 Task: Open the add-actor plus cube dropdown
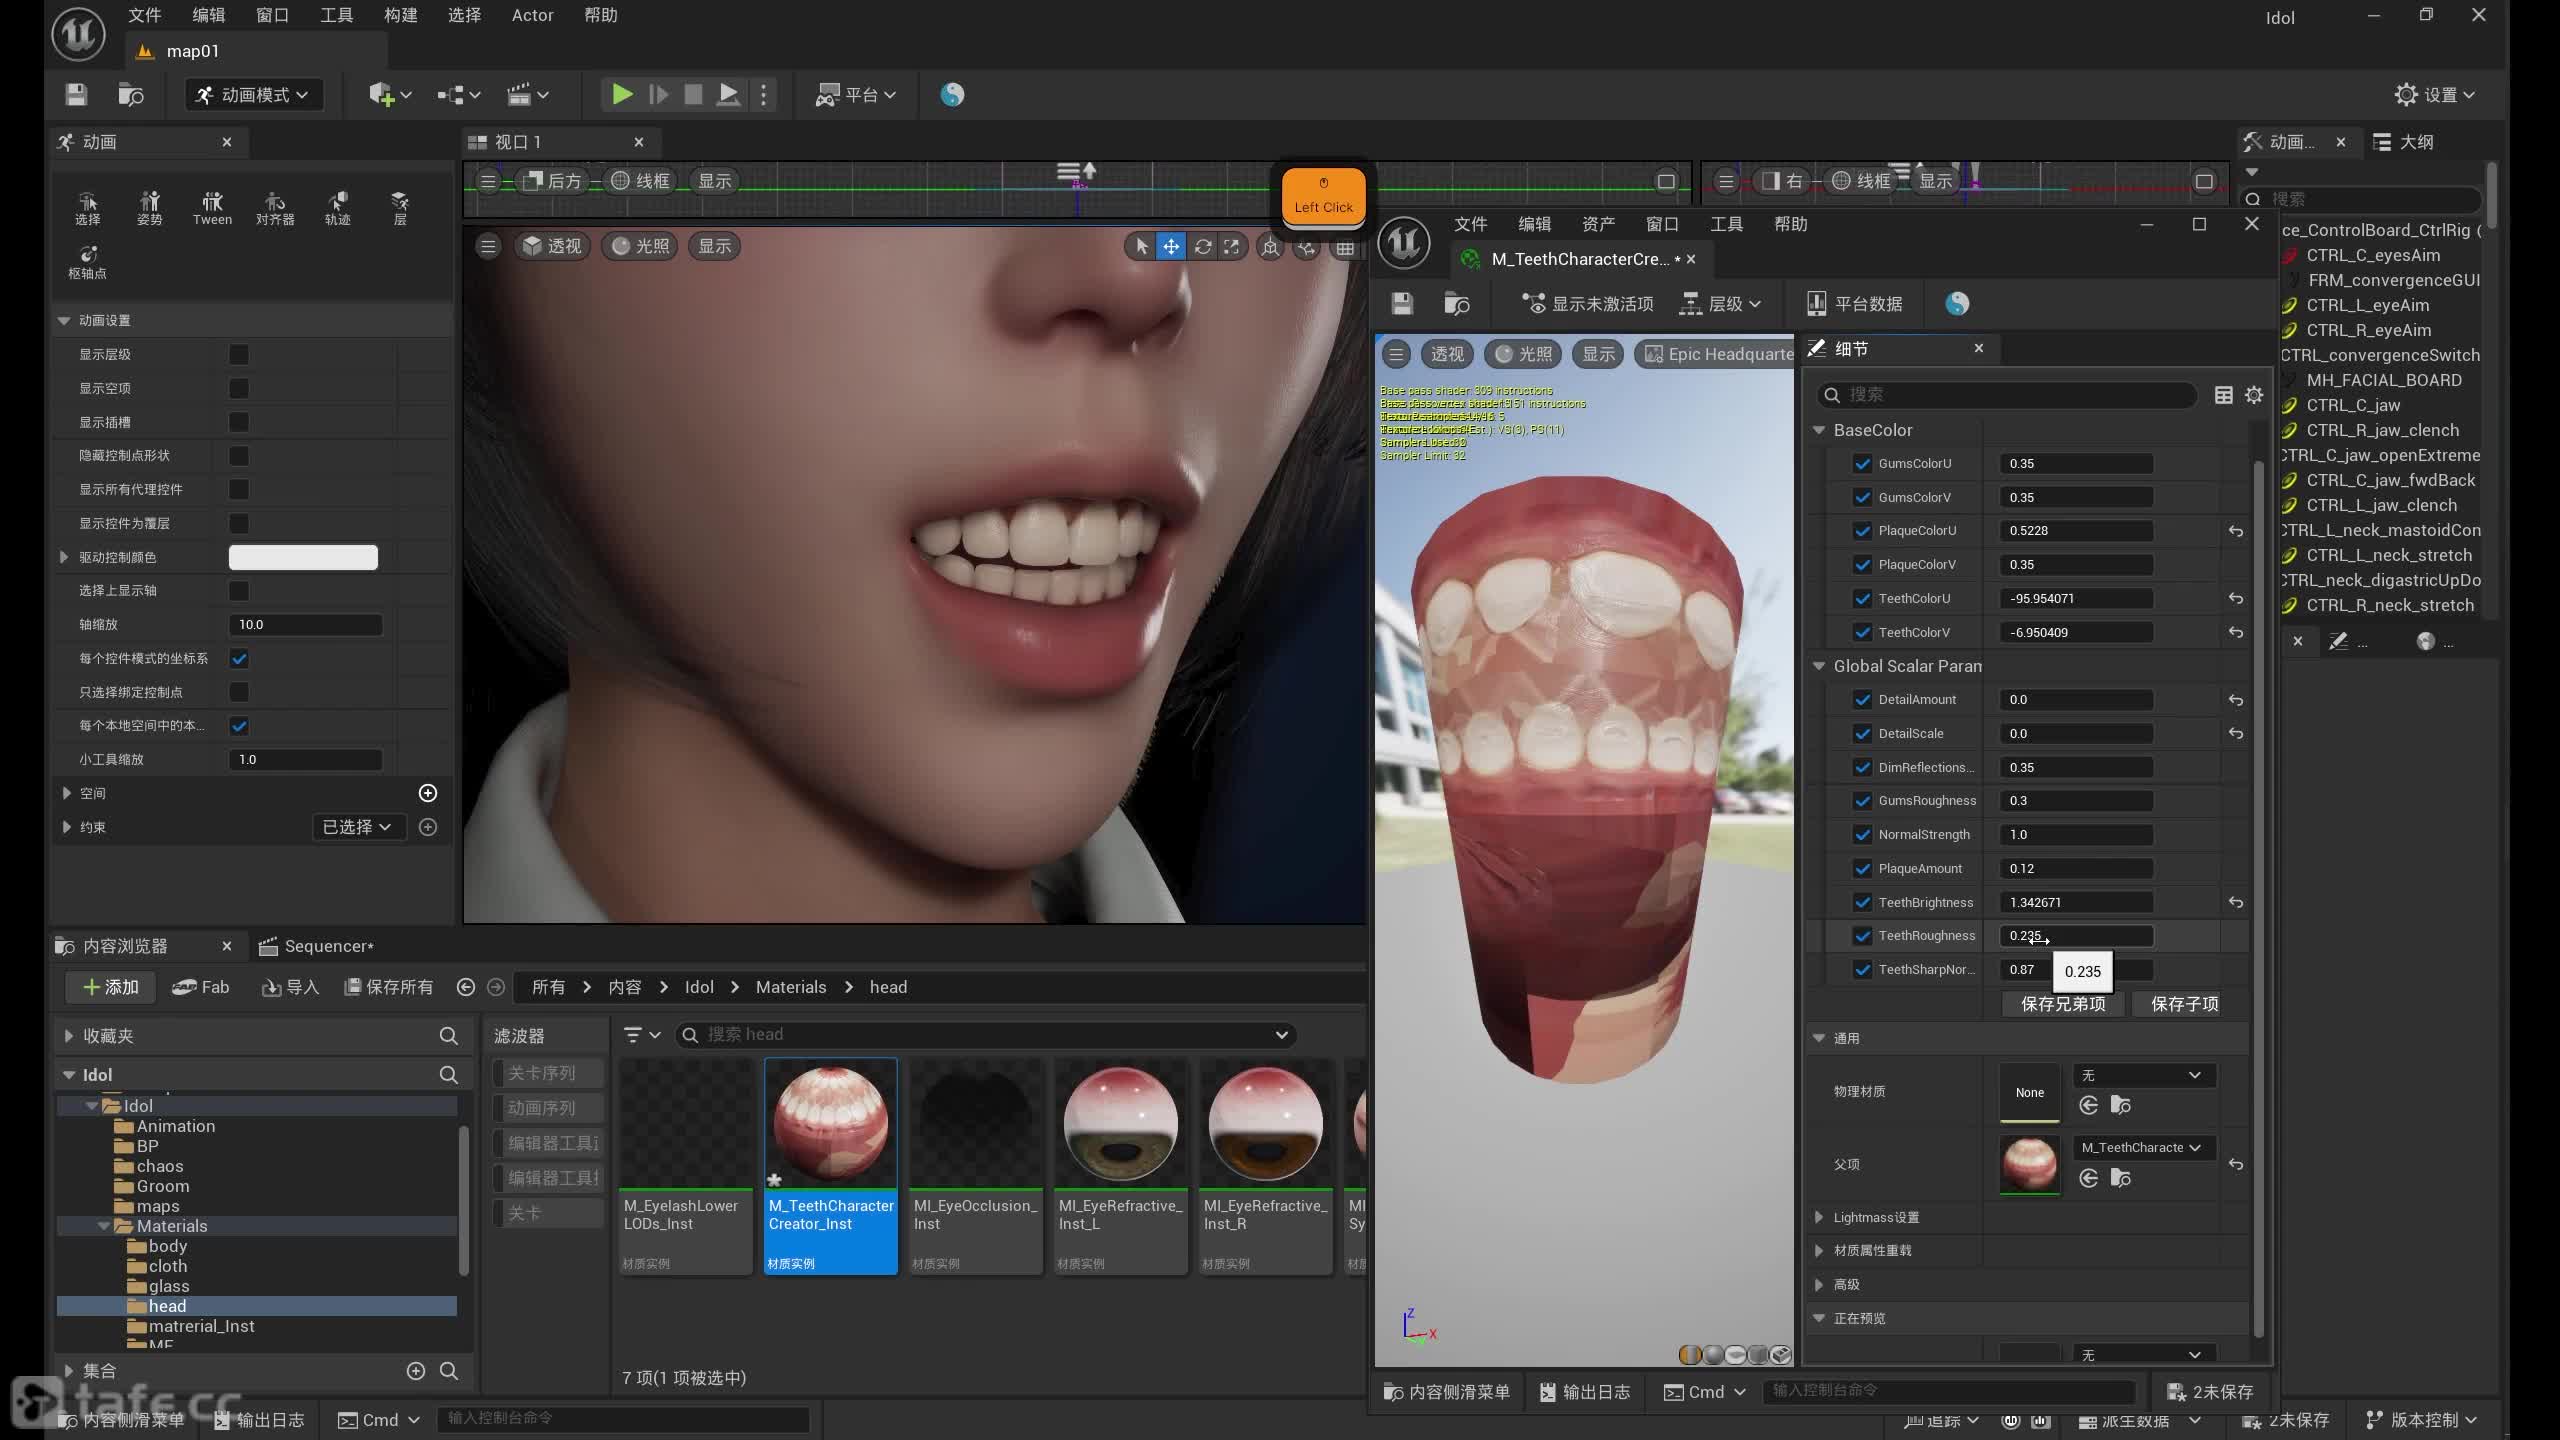[389, 94]
